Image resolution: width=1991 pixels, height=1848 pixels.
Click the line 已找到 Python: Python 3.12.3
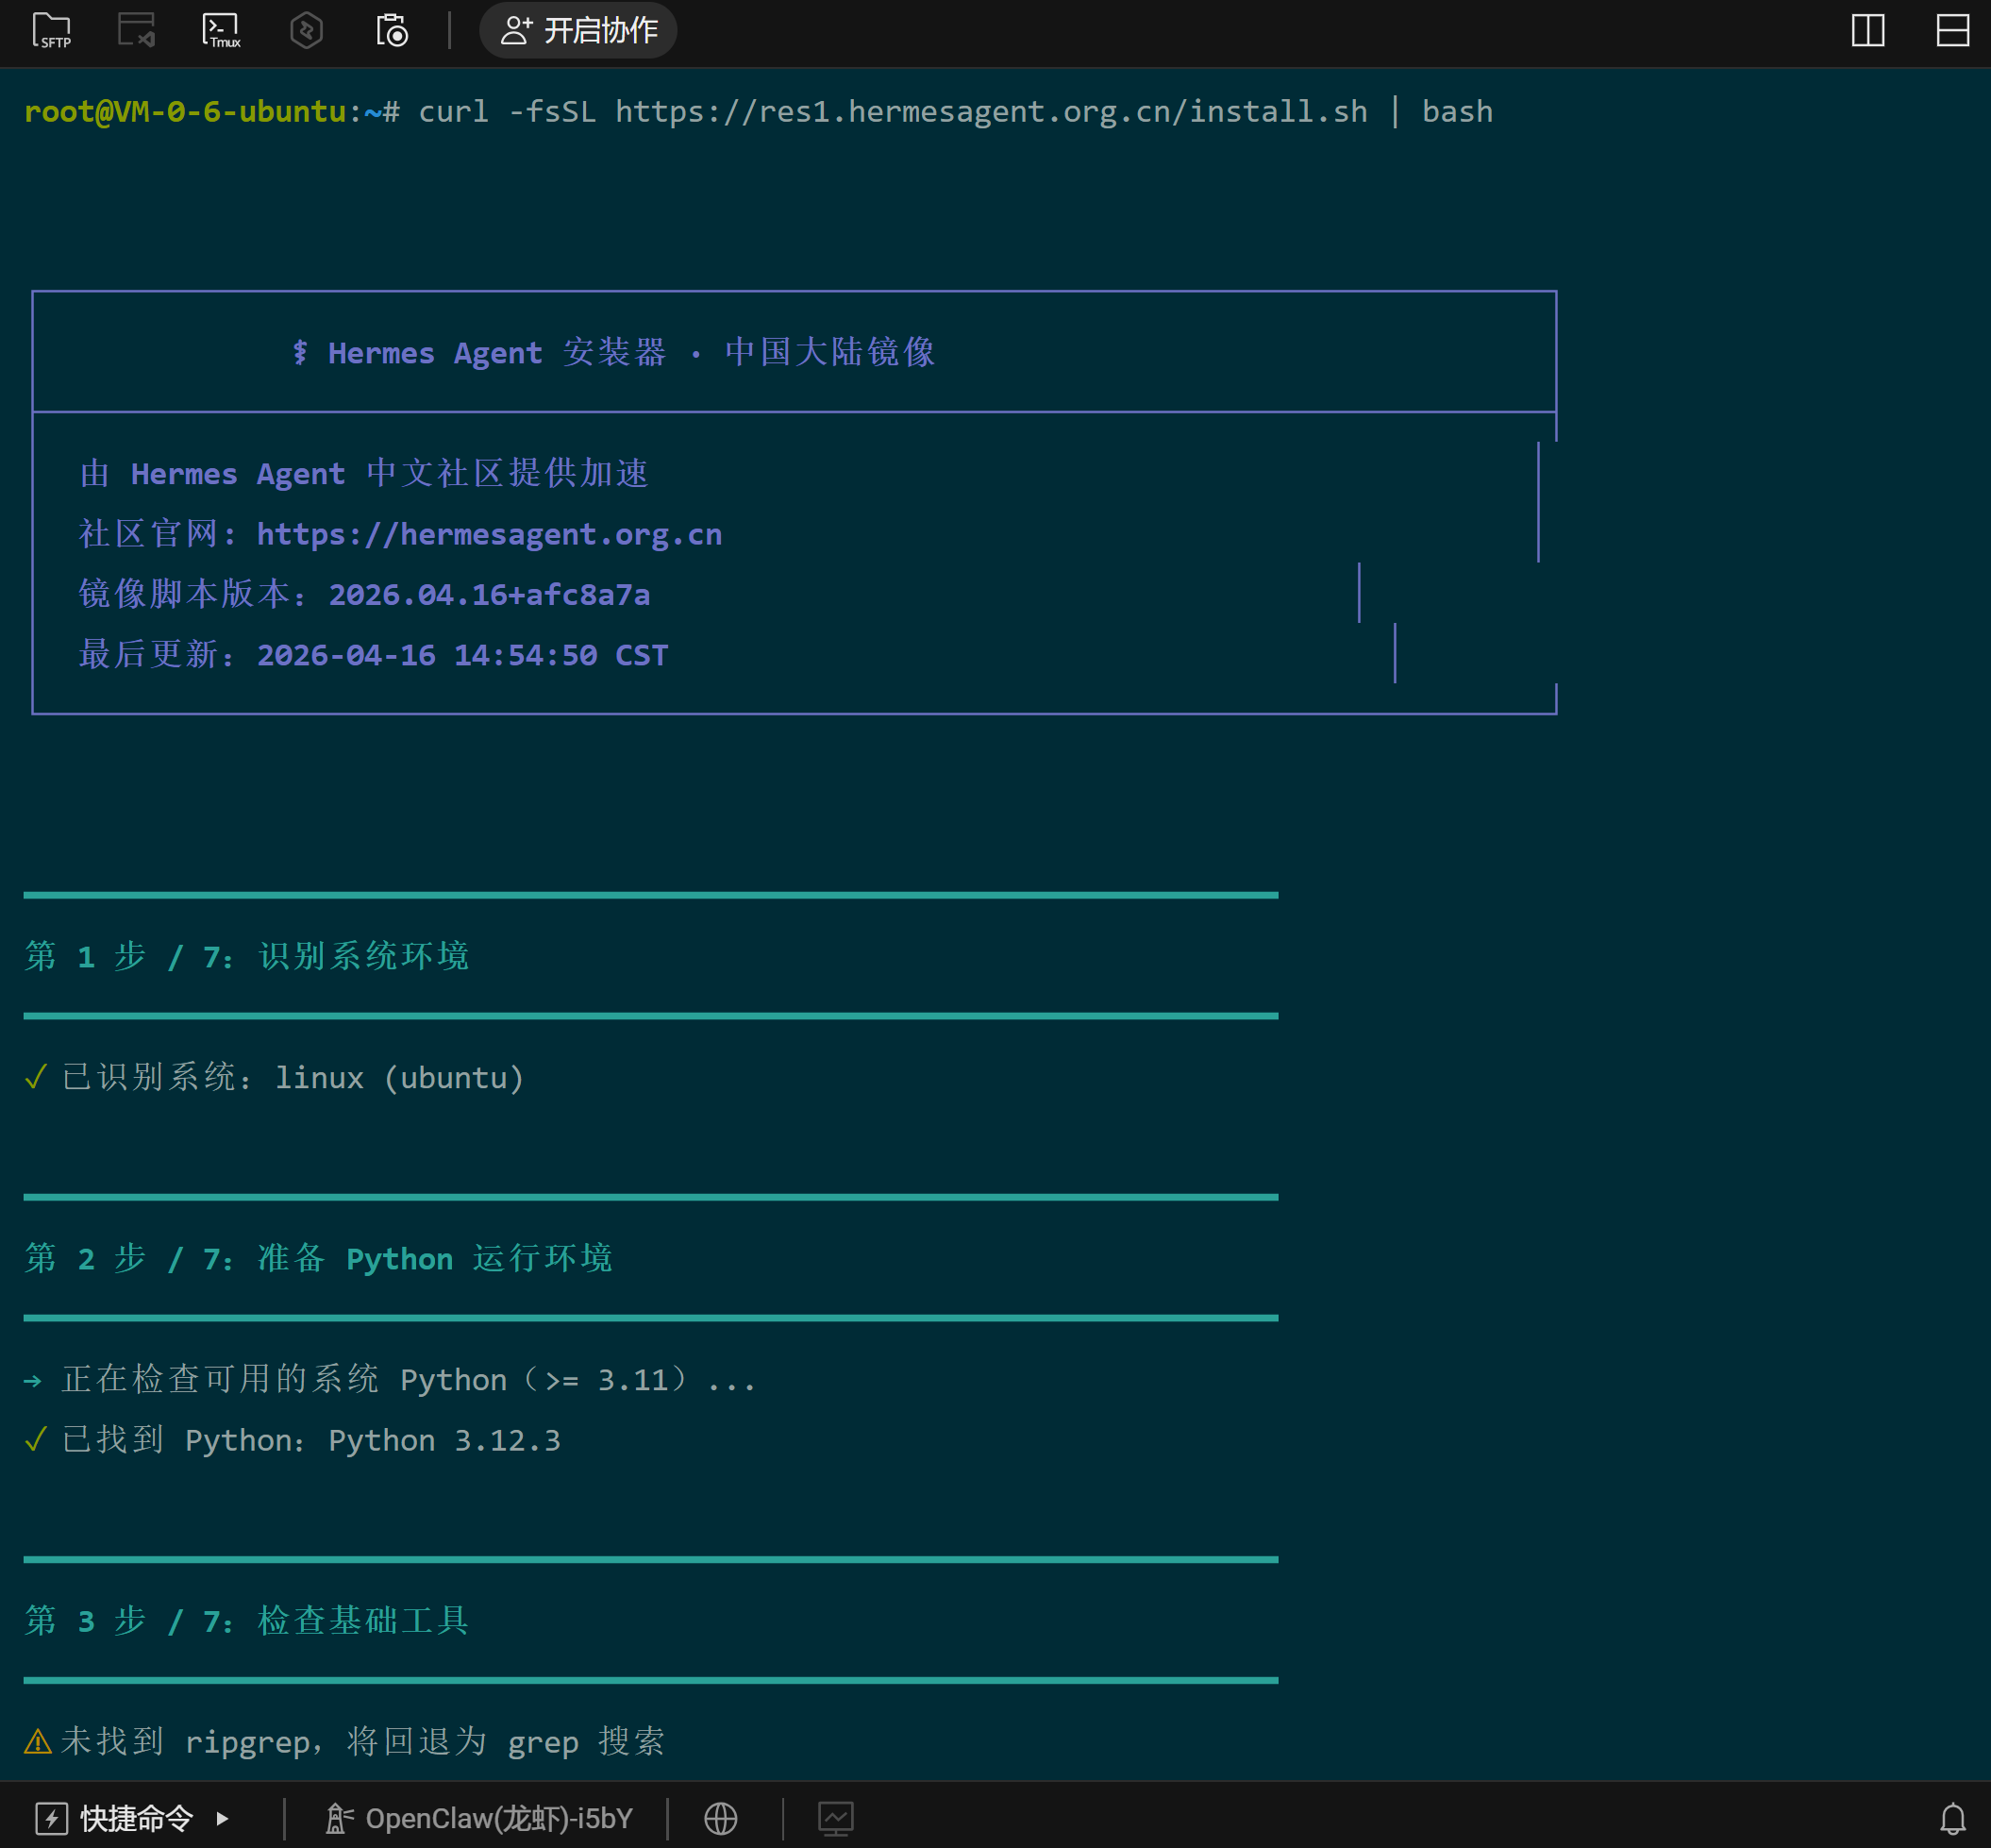click(292, 1440)
